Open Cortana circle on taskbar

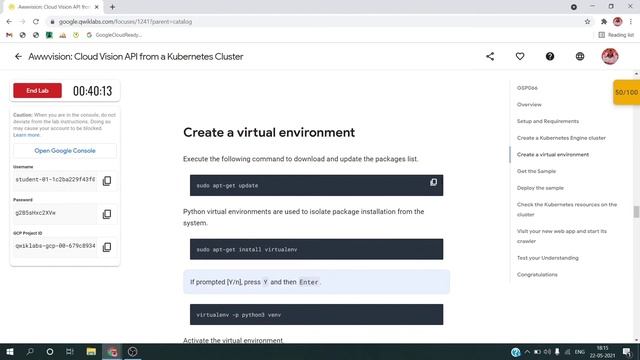click(x=50, y=351)
